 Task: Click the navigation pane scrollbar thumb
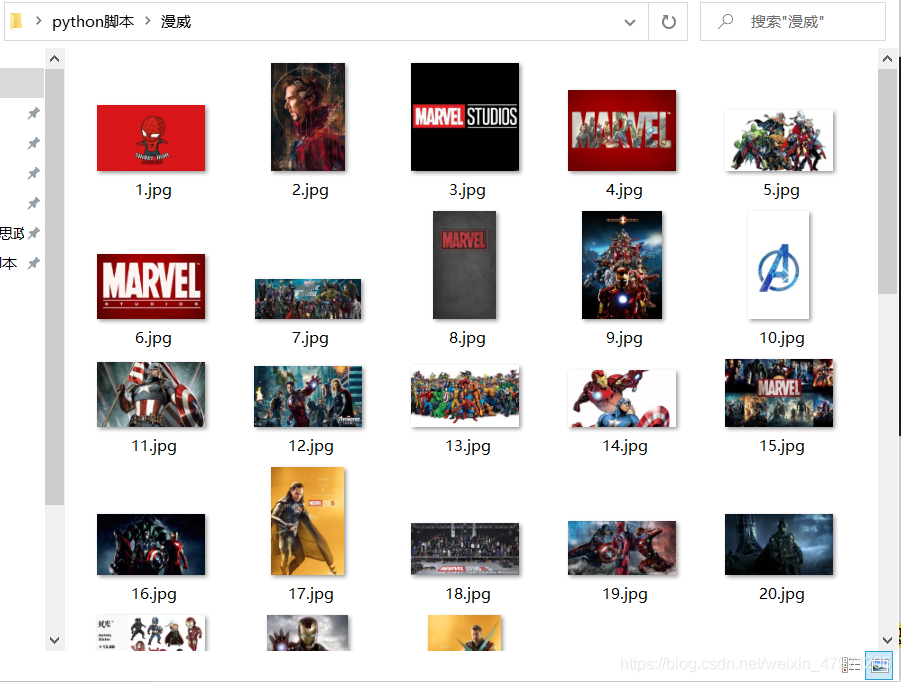pyautogui.click(x=55, y=287)
